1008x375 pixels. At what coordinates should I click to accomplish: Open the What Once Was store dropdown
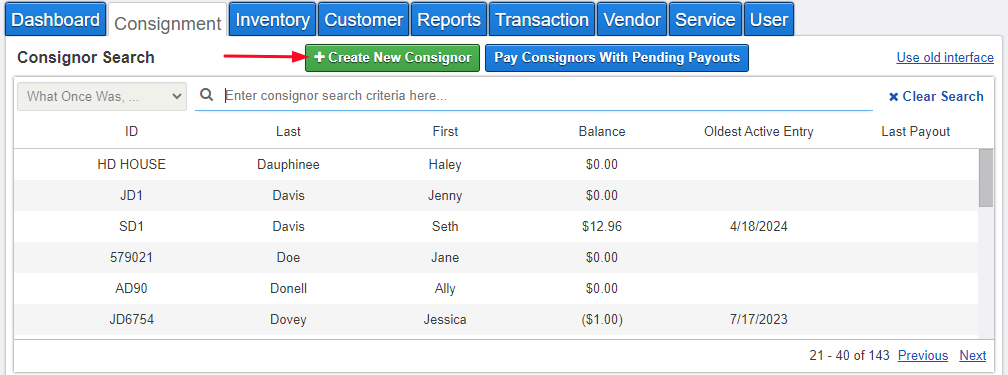(102, 96)
